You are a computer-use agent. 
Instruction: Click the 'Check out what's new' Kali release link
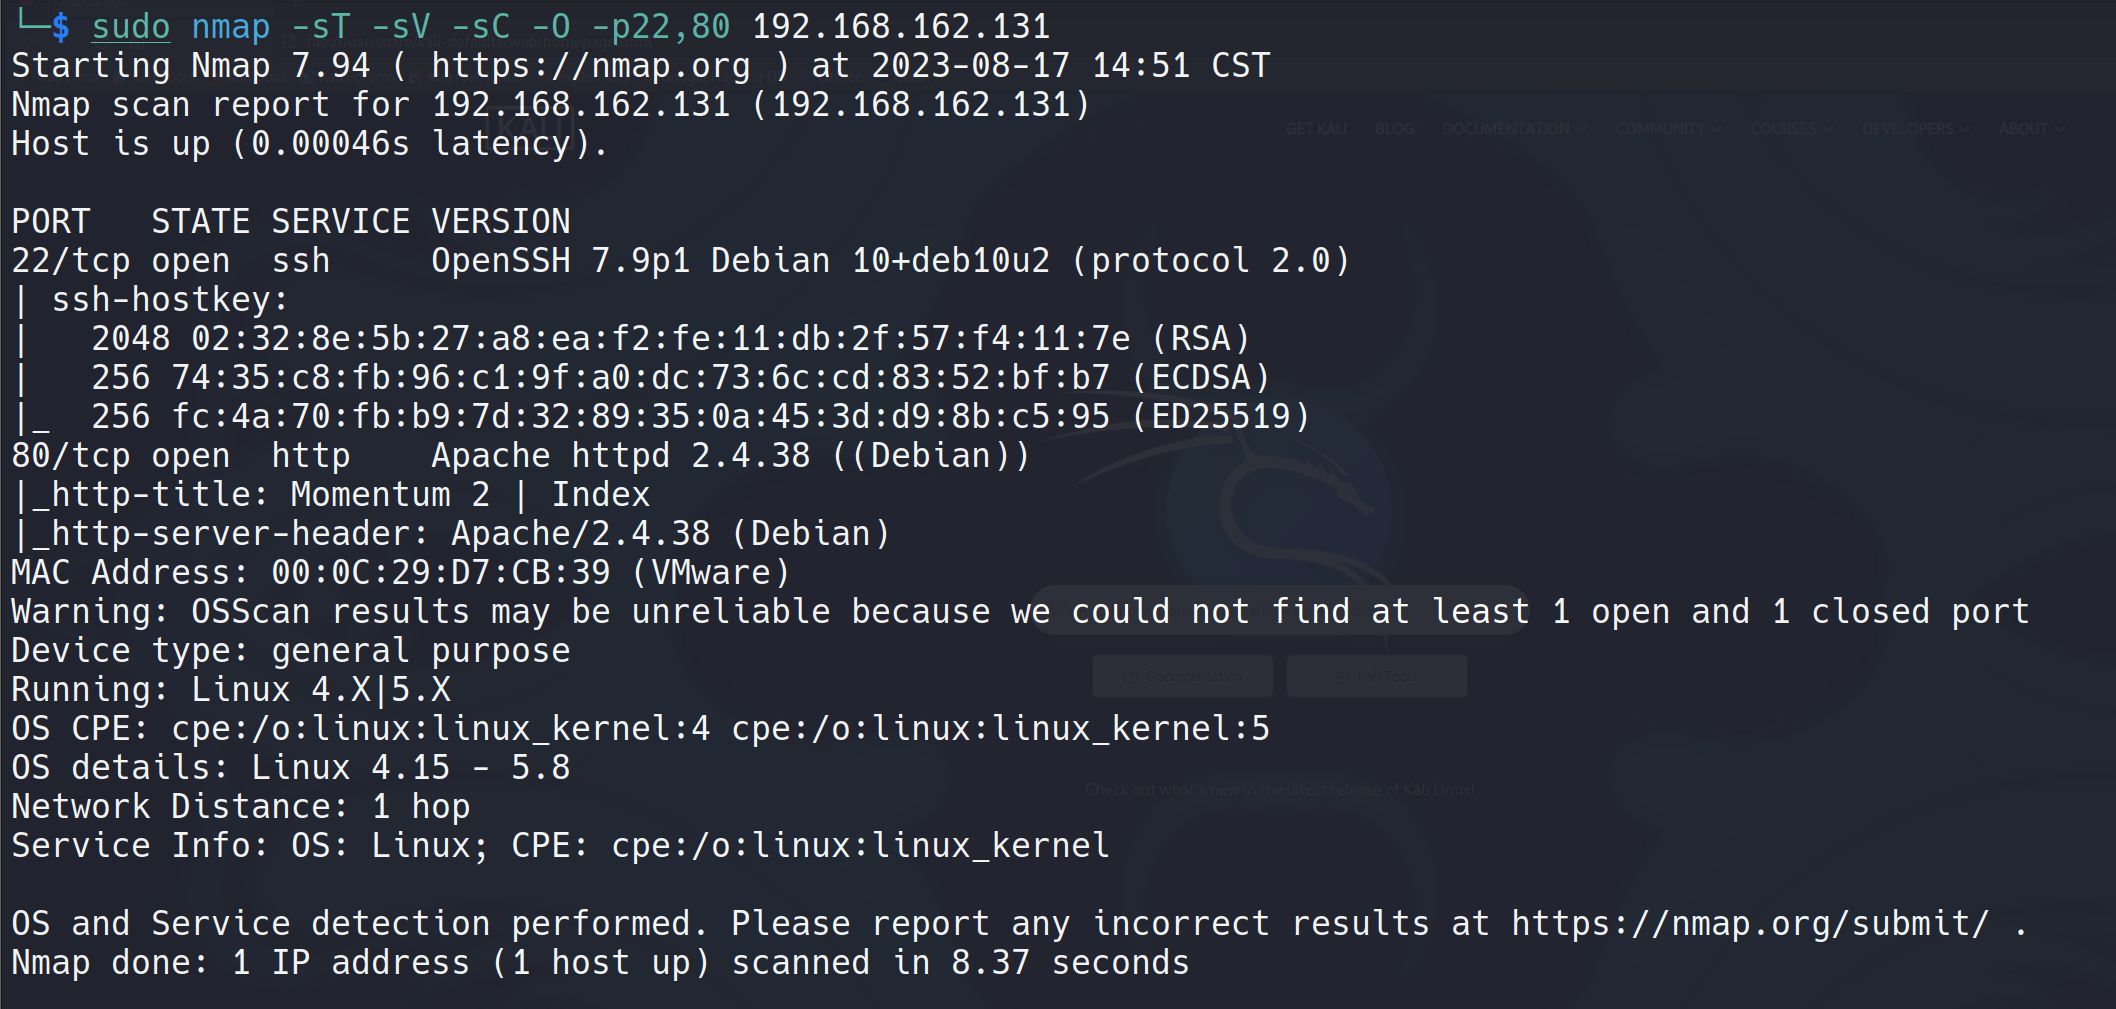[1280, 790]
